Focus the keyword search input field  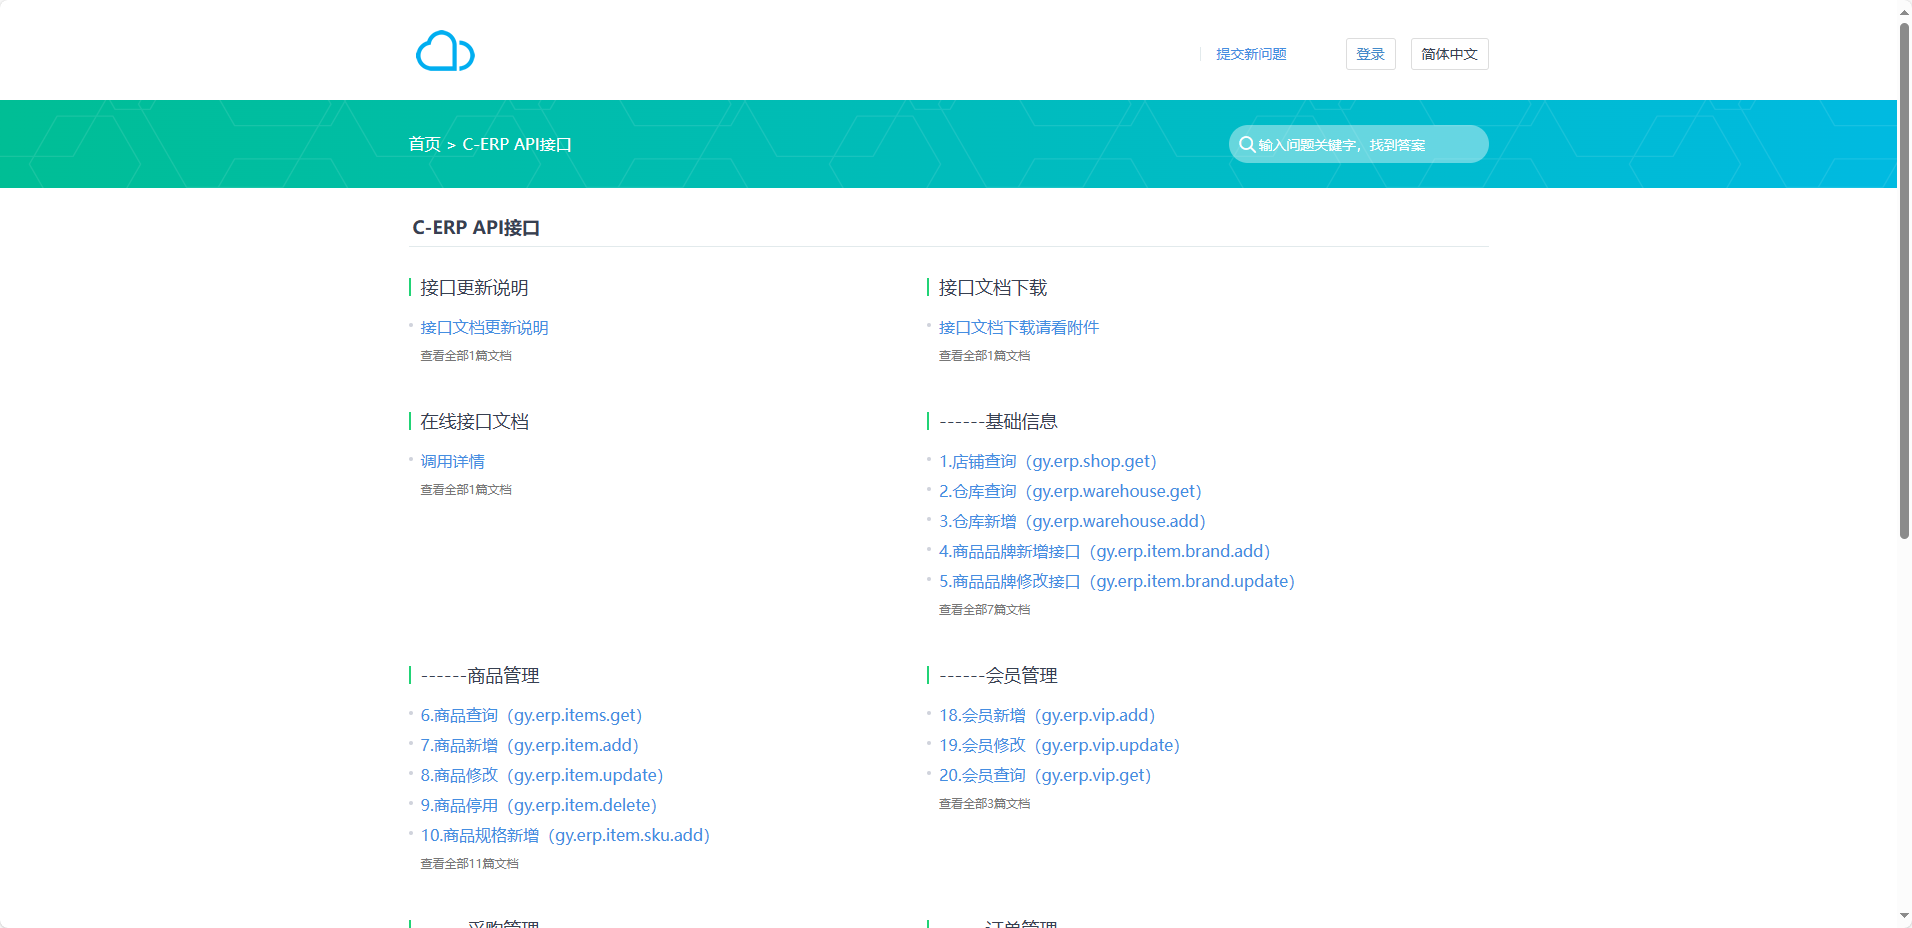(1365, 145)
